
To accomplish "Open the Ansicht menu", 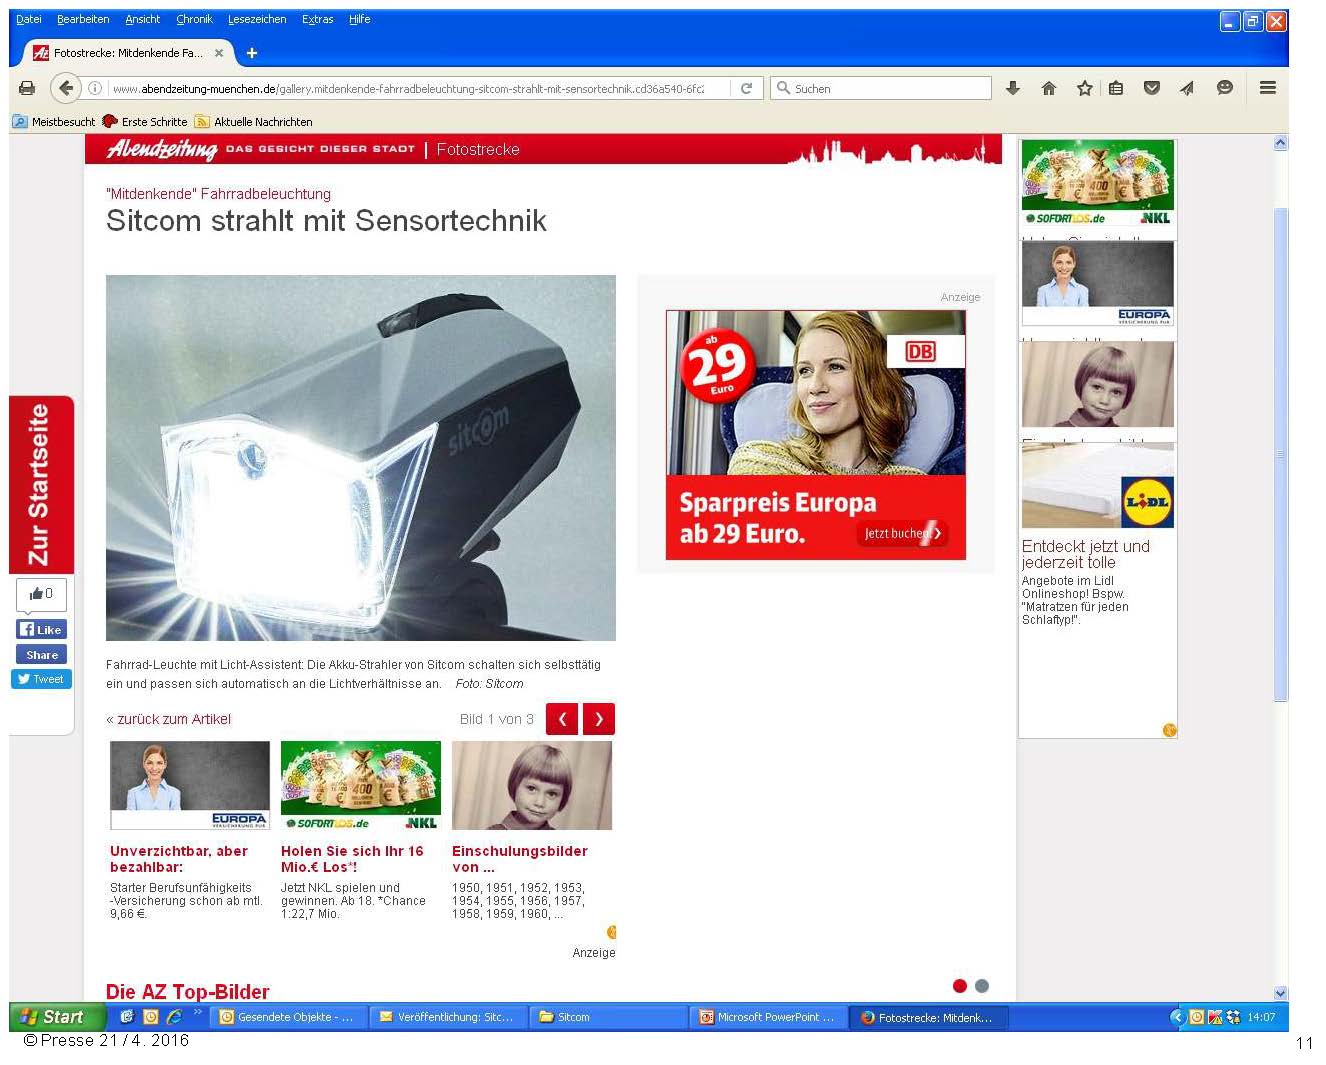I will pos(142,19).
